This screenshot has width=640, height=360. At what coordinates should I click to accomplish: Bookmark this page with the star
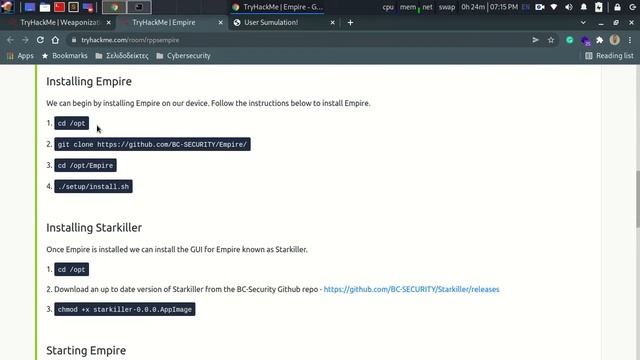point(551,40)
